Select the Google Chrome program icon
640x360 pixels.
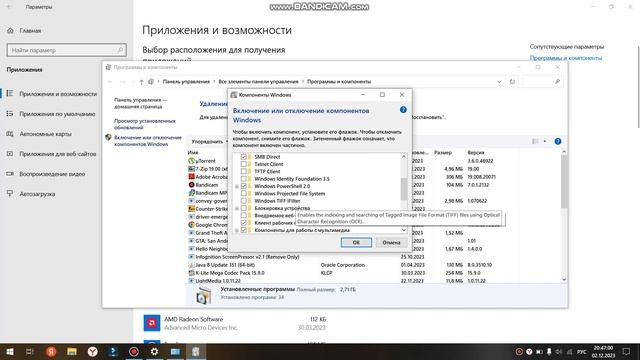click(191, 225)
